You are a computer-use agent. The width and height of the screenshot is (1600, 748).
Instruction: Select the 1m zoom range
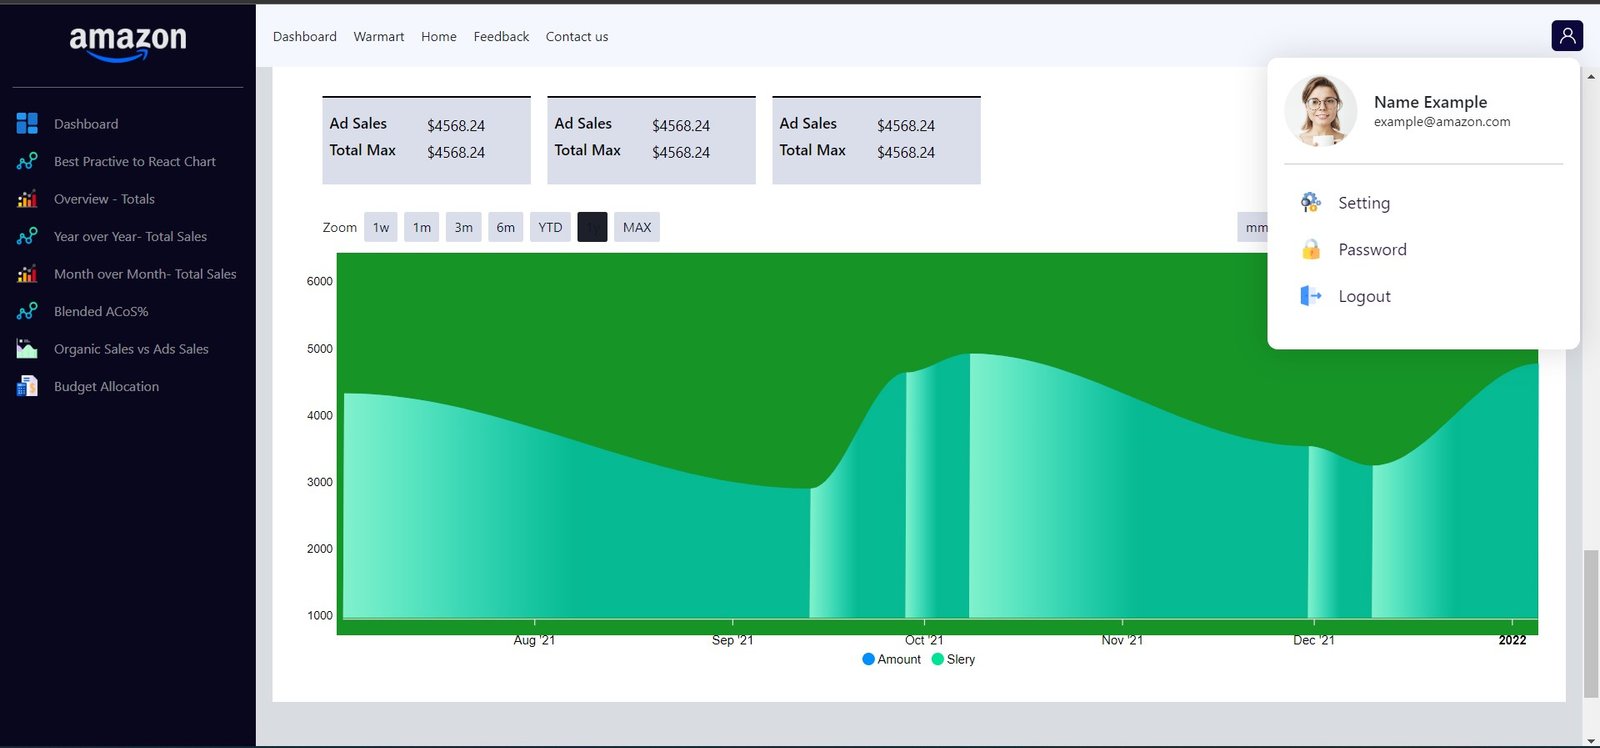422,227
